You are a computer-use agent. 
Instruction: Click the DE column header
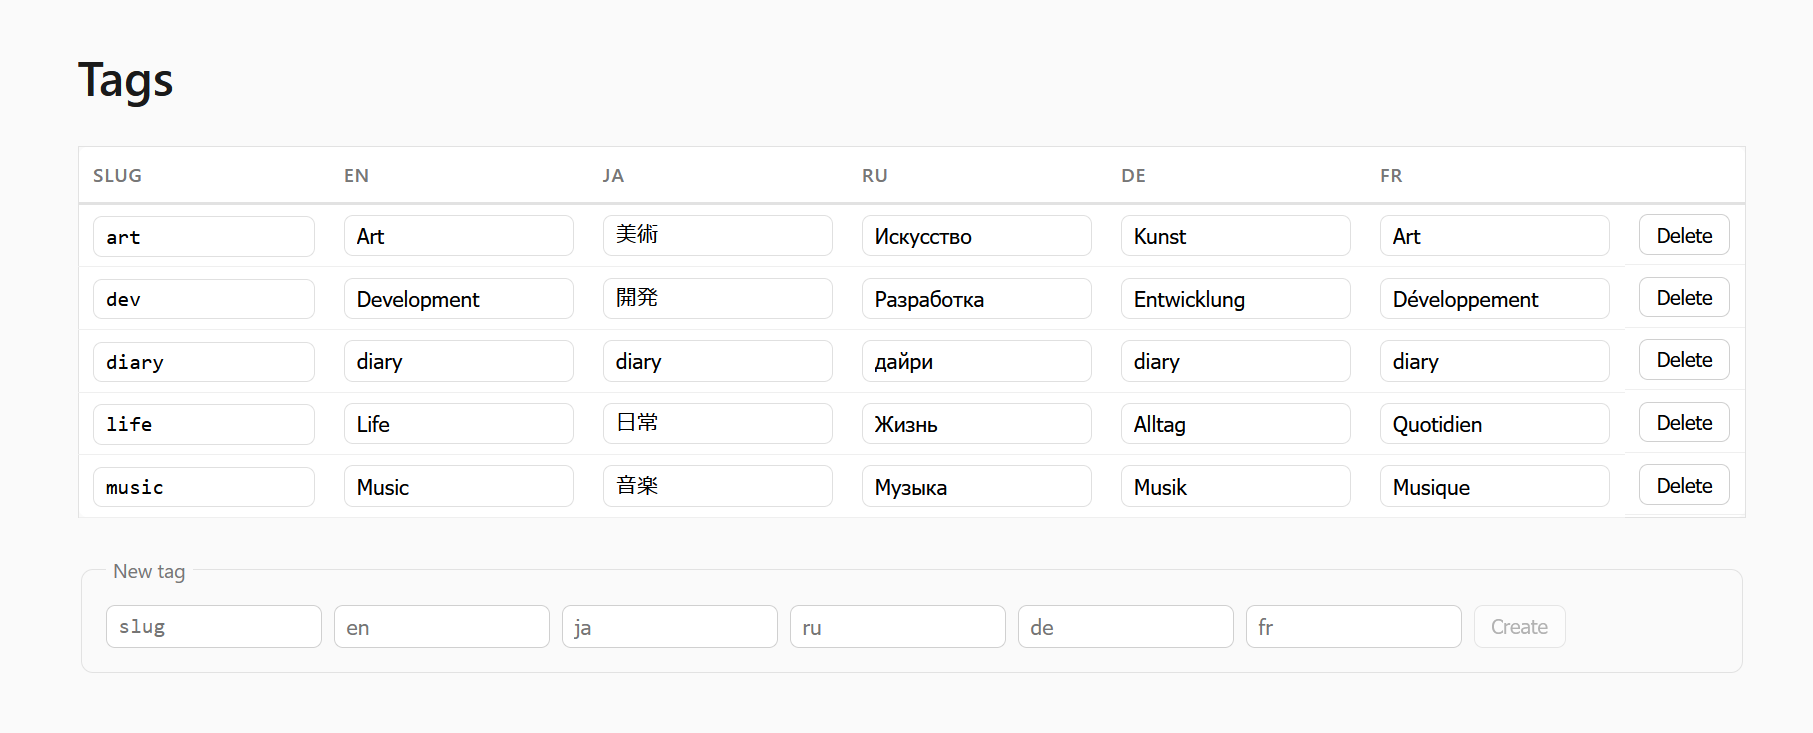pos(1133,175)
